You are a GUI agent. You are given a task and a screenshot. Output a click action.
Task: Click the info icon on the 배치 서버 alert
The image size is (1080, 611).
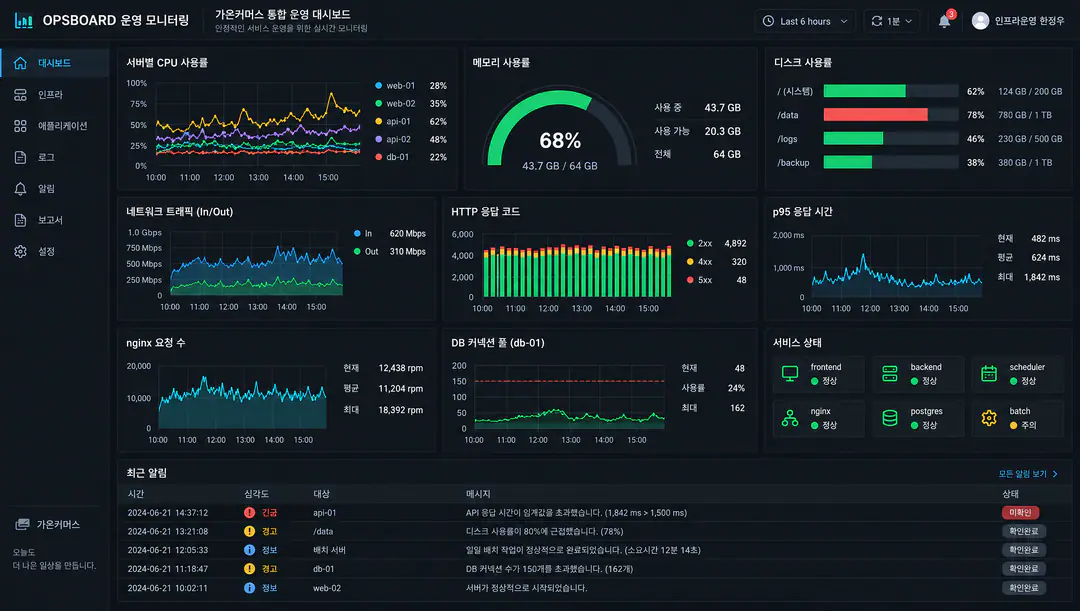[249, 550]
